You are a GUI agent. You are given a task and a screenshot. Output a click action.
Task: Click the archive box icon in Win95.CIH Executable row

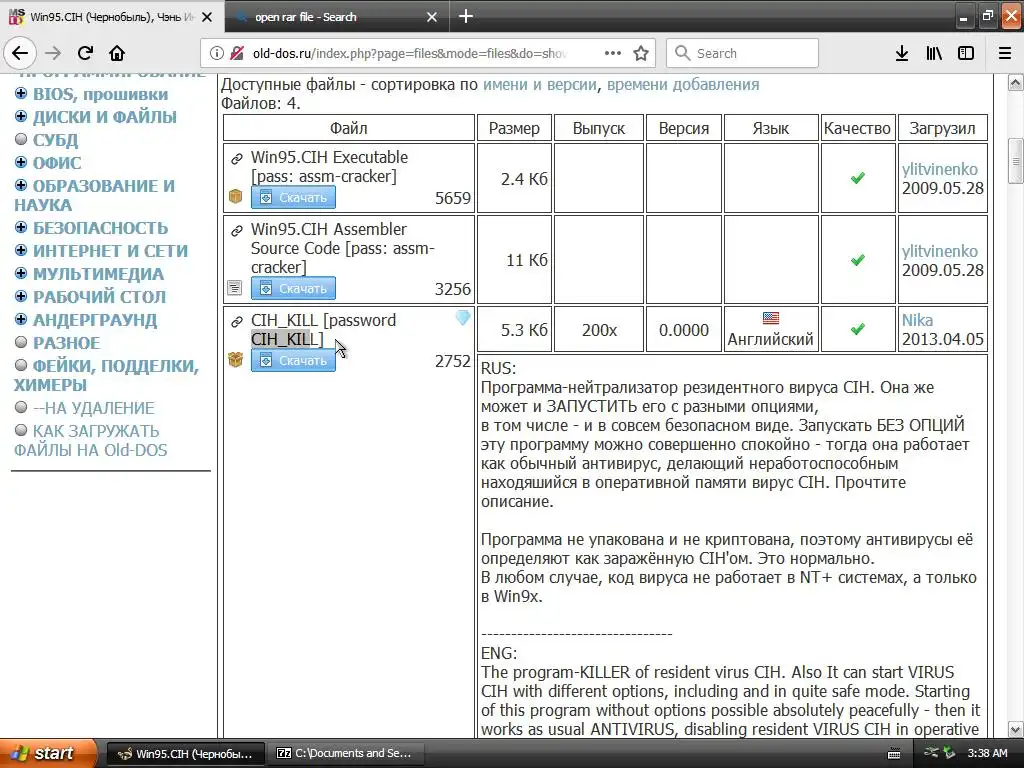(235, 196)
